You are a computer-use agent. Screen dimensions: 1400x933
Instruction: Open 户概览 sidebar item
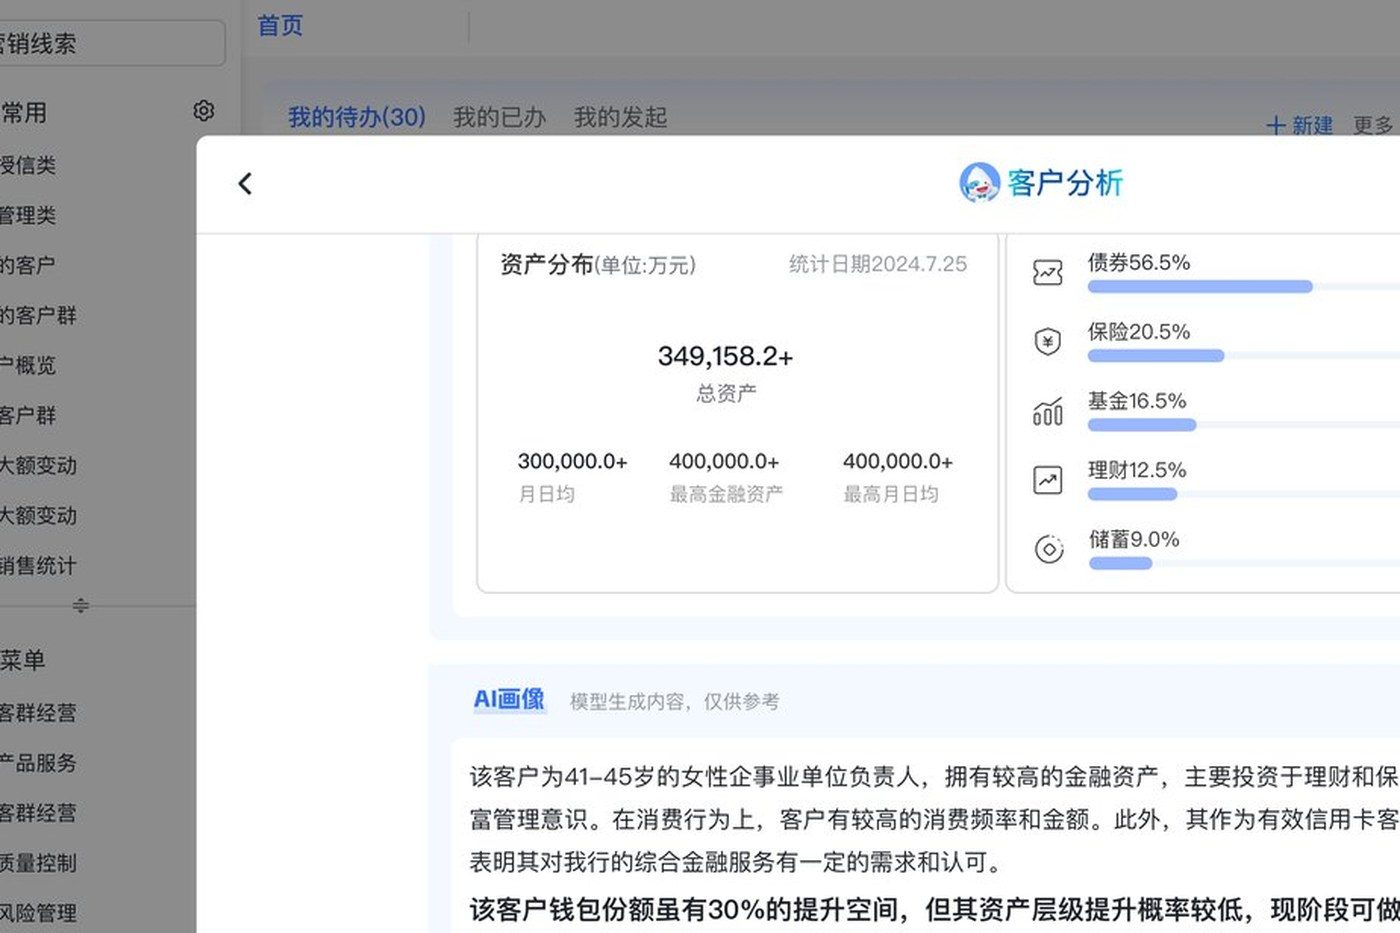coord(28,365)
